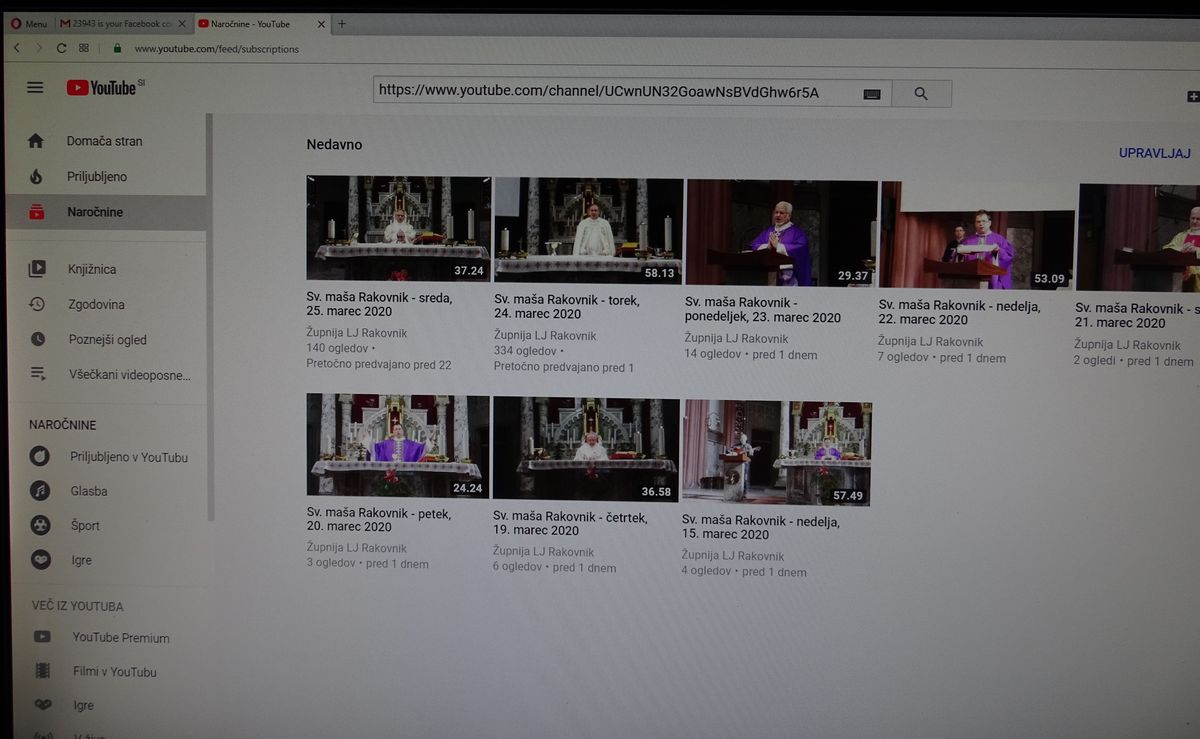This screenshot has width=1200, height=739.
Task: Open the Opera Menu button
Action: click(x=29, y=23)
